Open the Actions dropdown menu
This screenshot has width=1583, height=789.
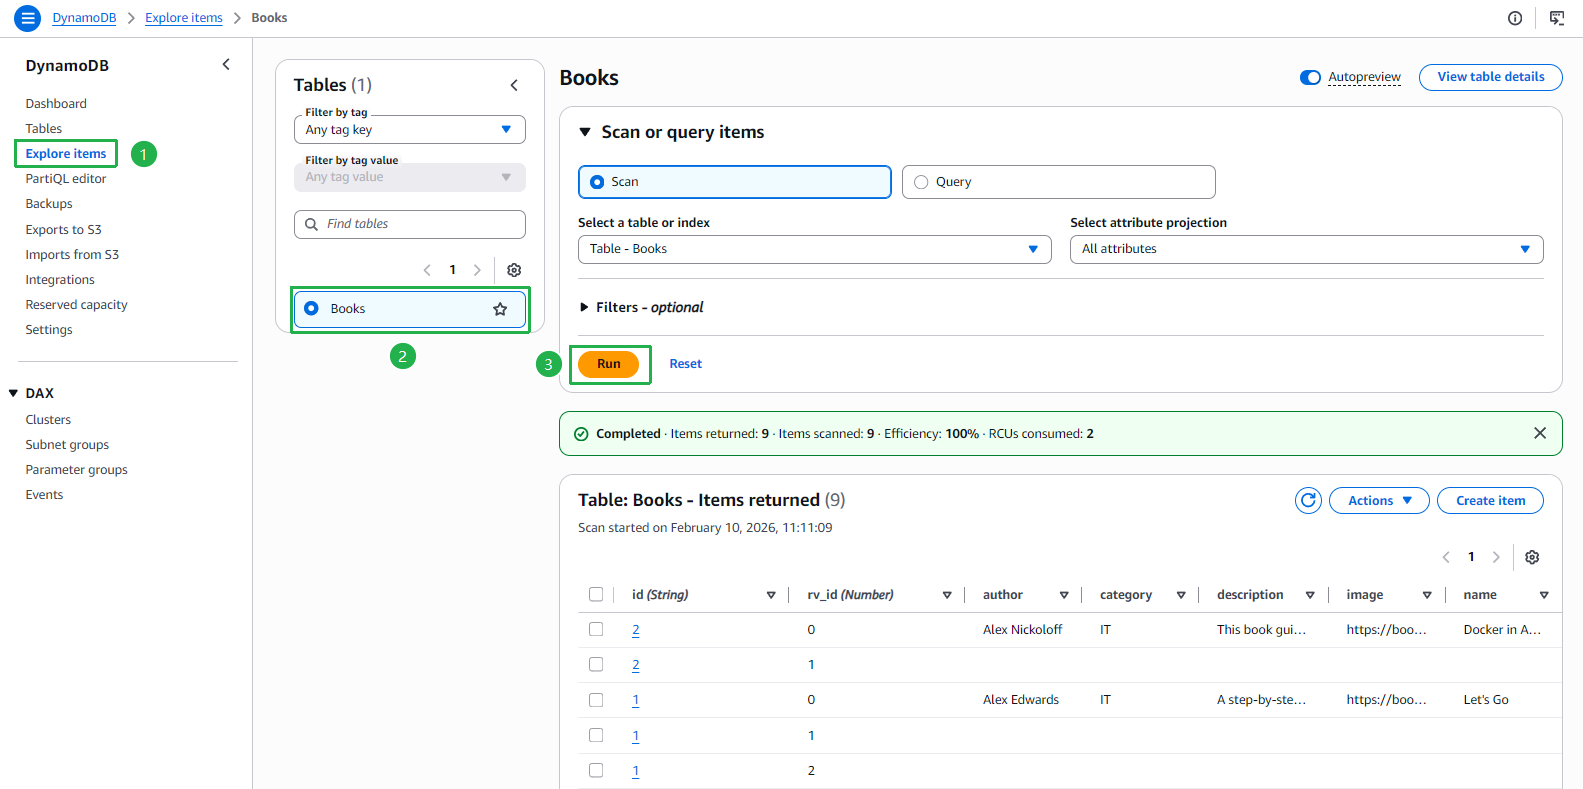coord(1380,500)
